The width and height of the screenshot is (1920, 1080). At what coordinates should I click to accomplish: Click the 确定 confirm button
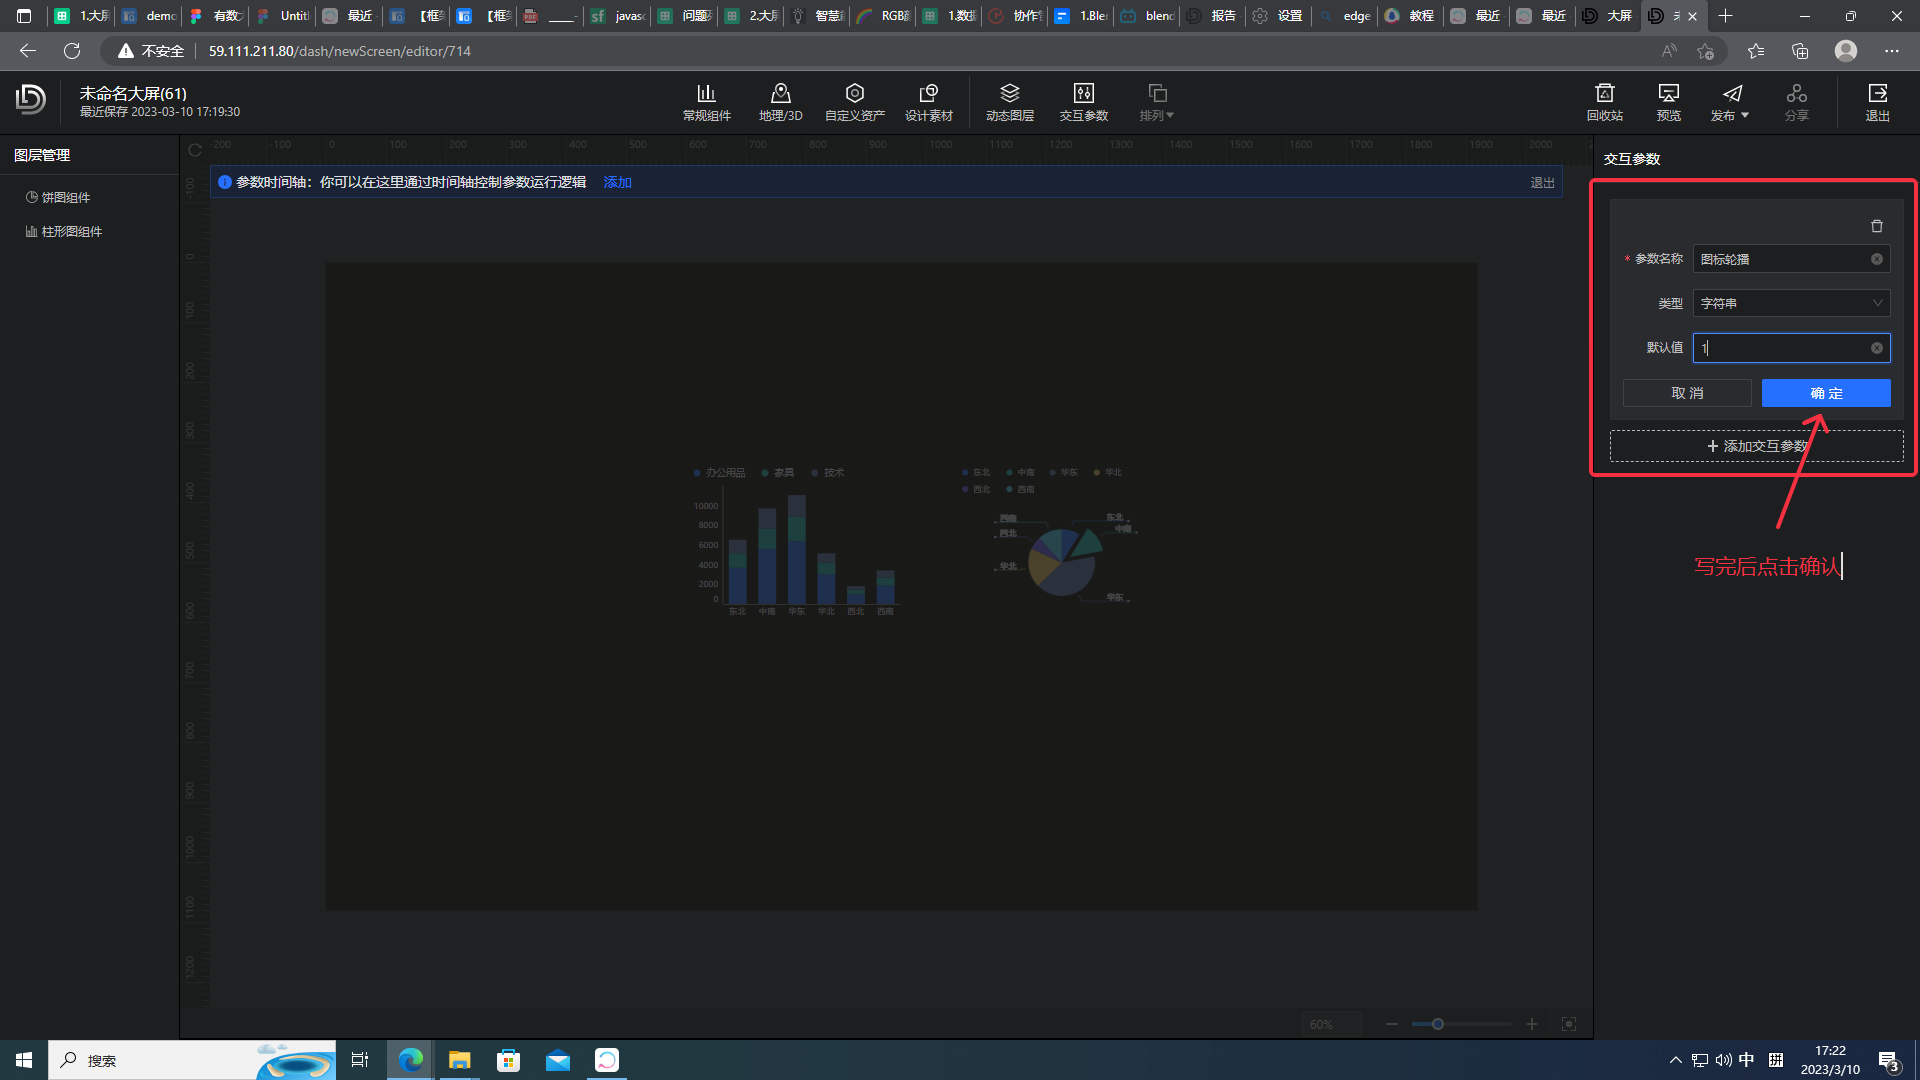[x=1825, y=393]
